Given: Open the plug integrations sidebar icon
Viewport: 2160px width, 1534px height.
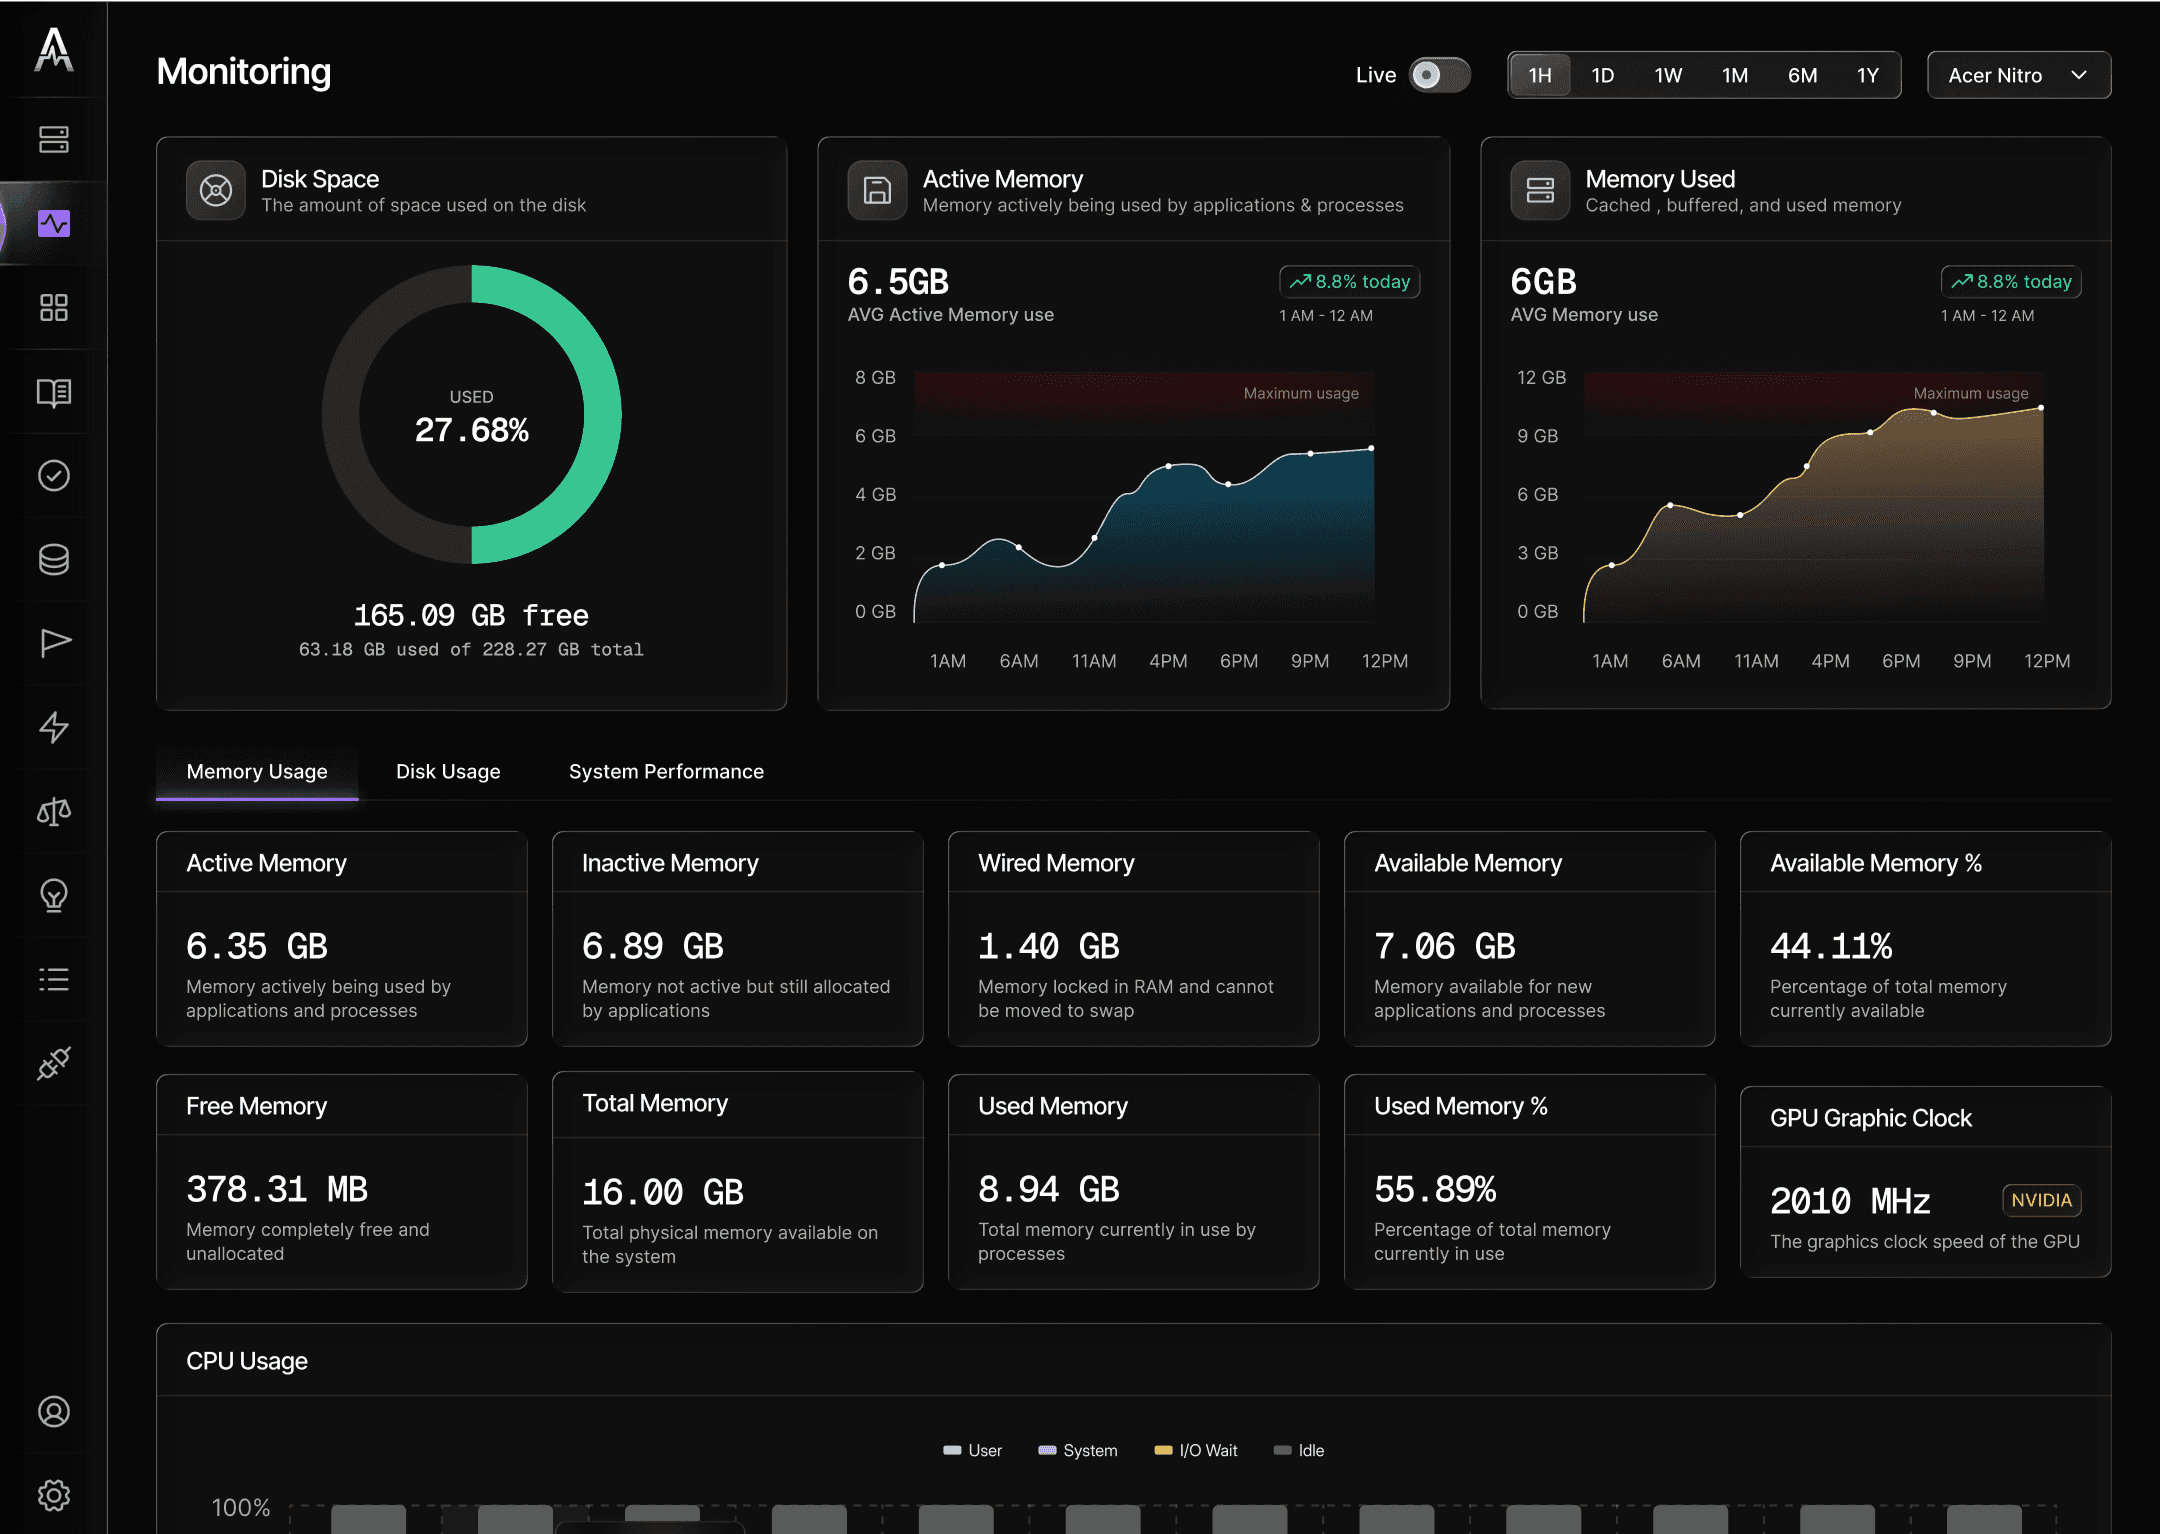Looking at the screenshot, I should pyautogui.click(x=54, y=1063).
